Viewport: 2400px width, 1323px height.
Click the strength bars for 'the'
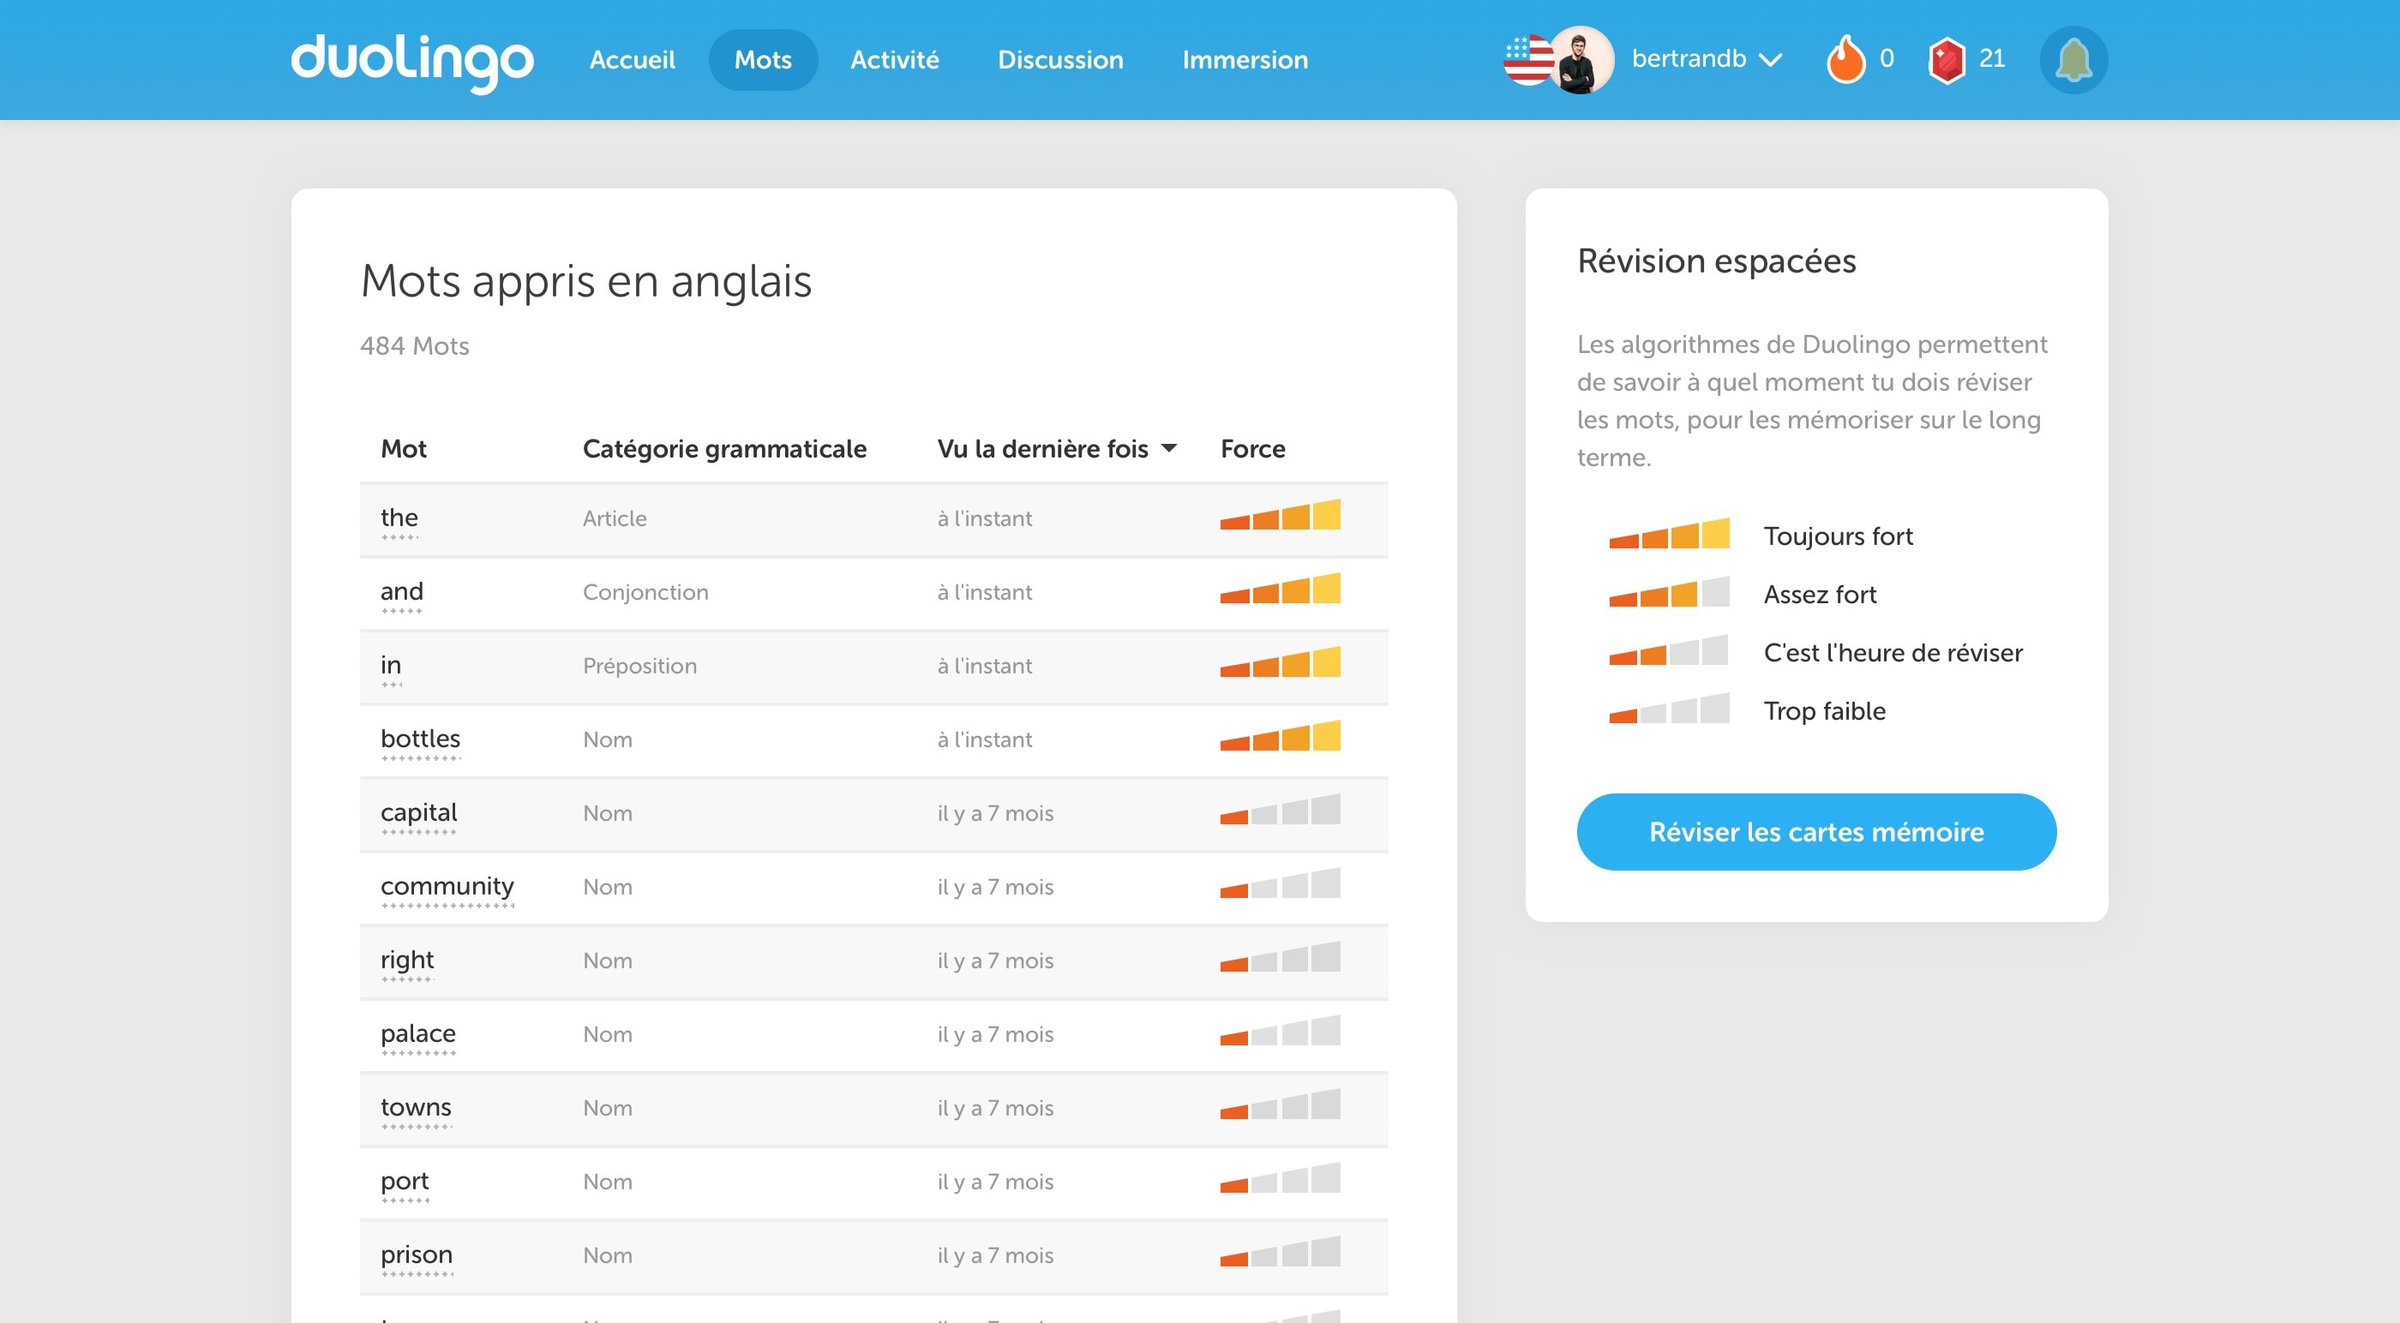(x=1280, y=515)
